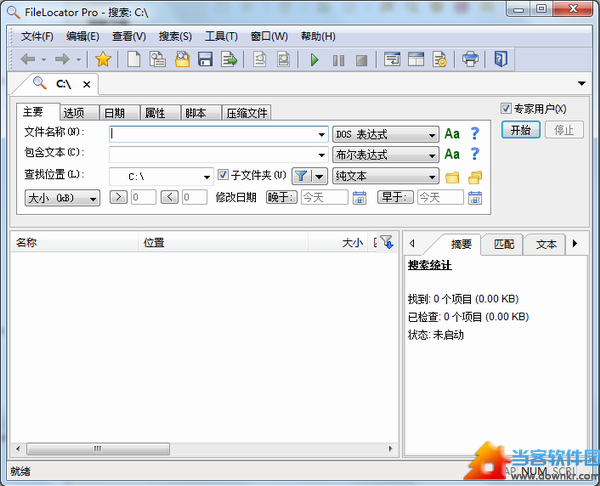Toggle the table layout view icon
This screenshot has height=486, width=600.
[416, 59]
